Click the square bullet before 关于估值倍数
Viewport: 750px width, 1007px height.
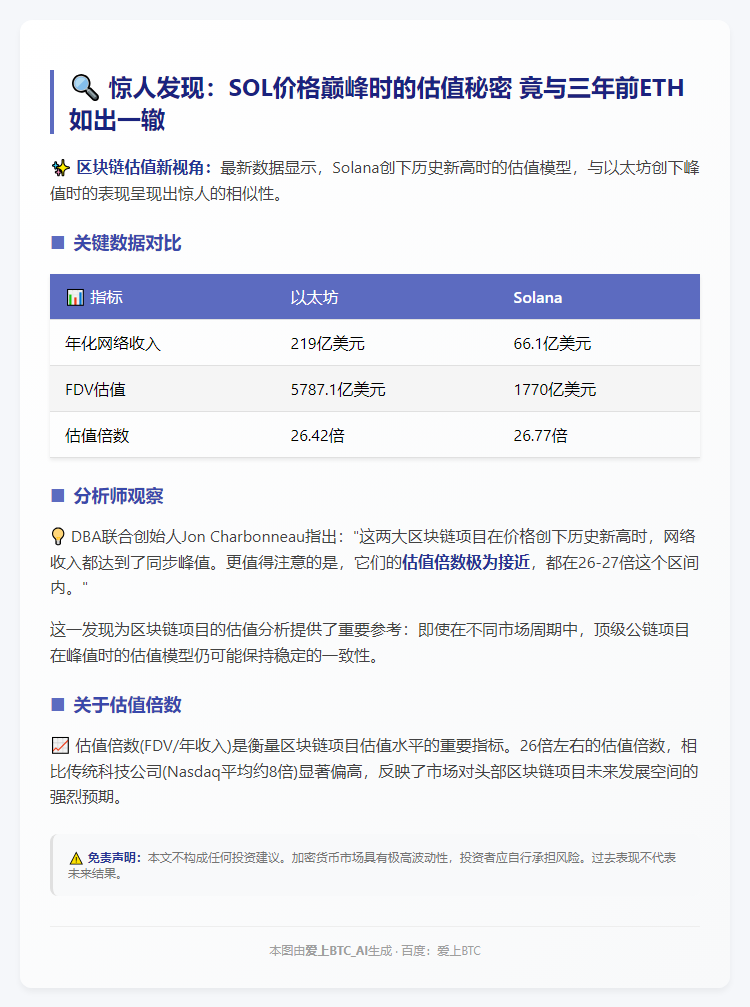(x=58, y=705)
